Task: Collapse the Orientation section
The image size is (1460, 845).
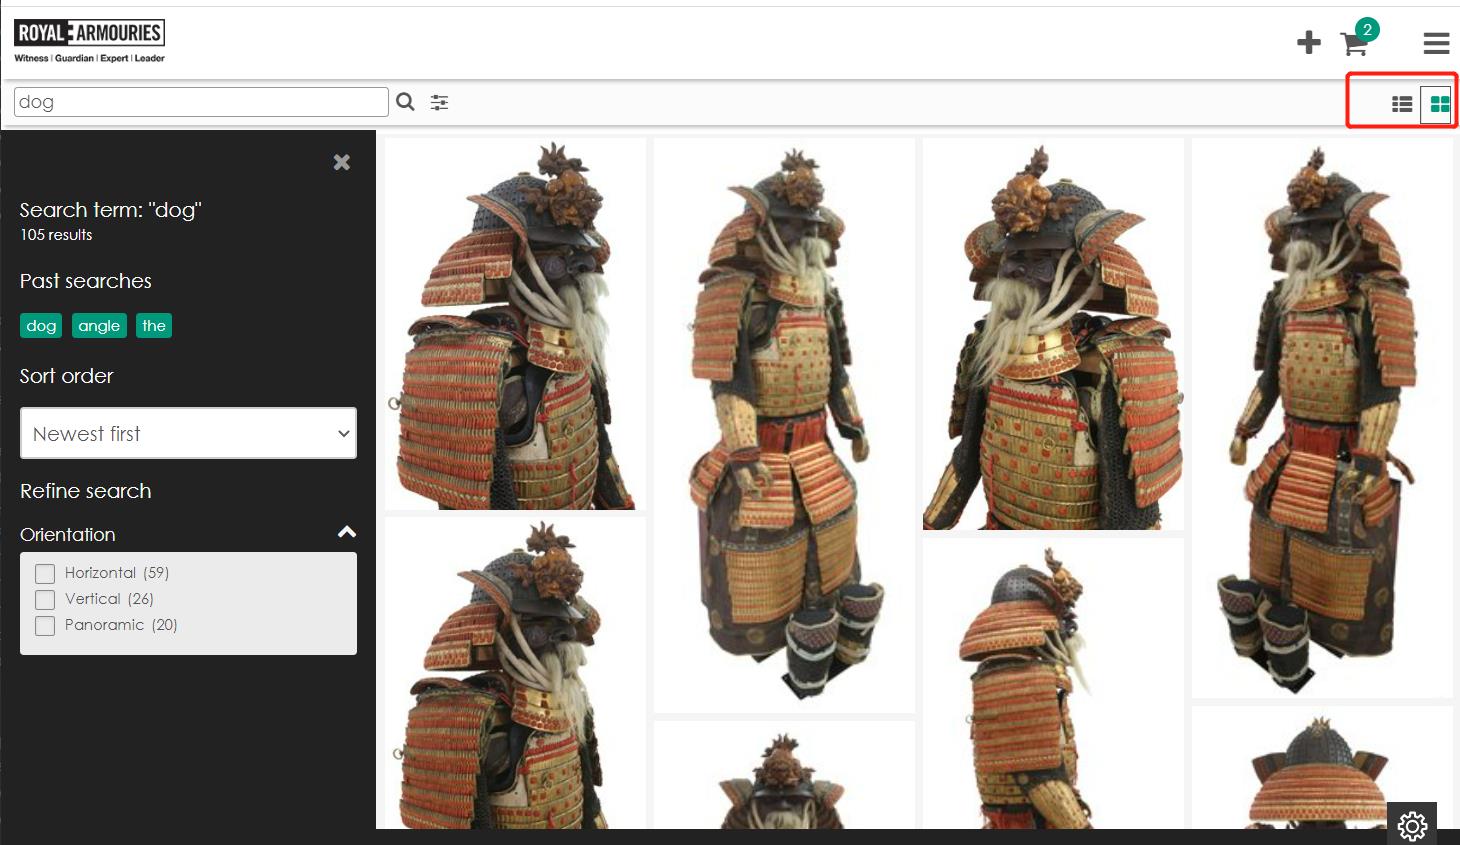Action: (x=347, y=532)
